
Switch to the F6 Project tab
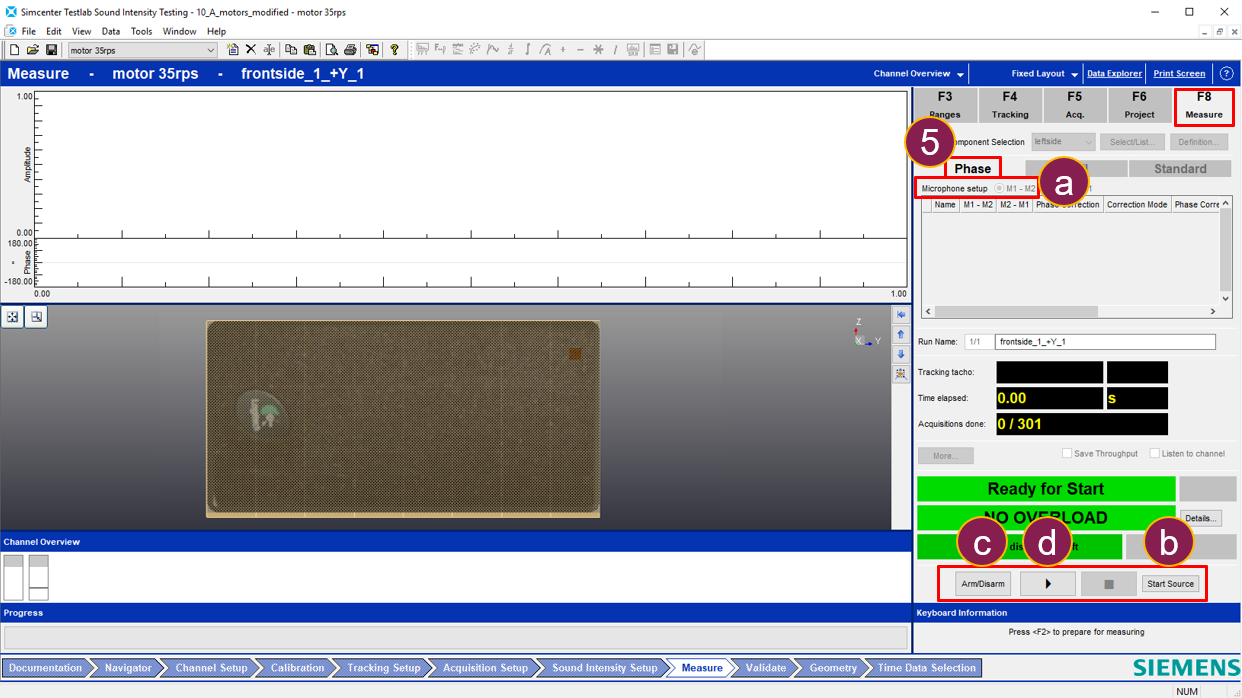click(x=1140, y=105)
